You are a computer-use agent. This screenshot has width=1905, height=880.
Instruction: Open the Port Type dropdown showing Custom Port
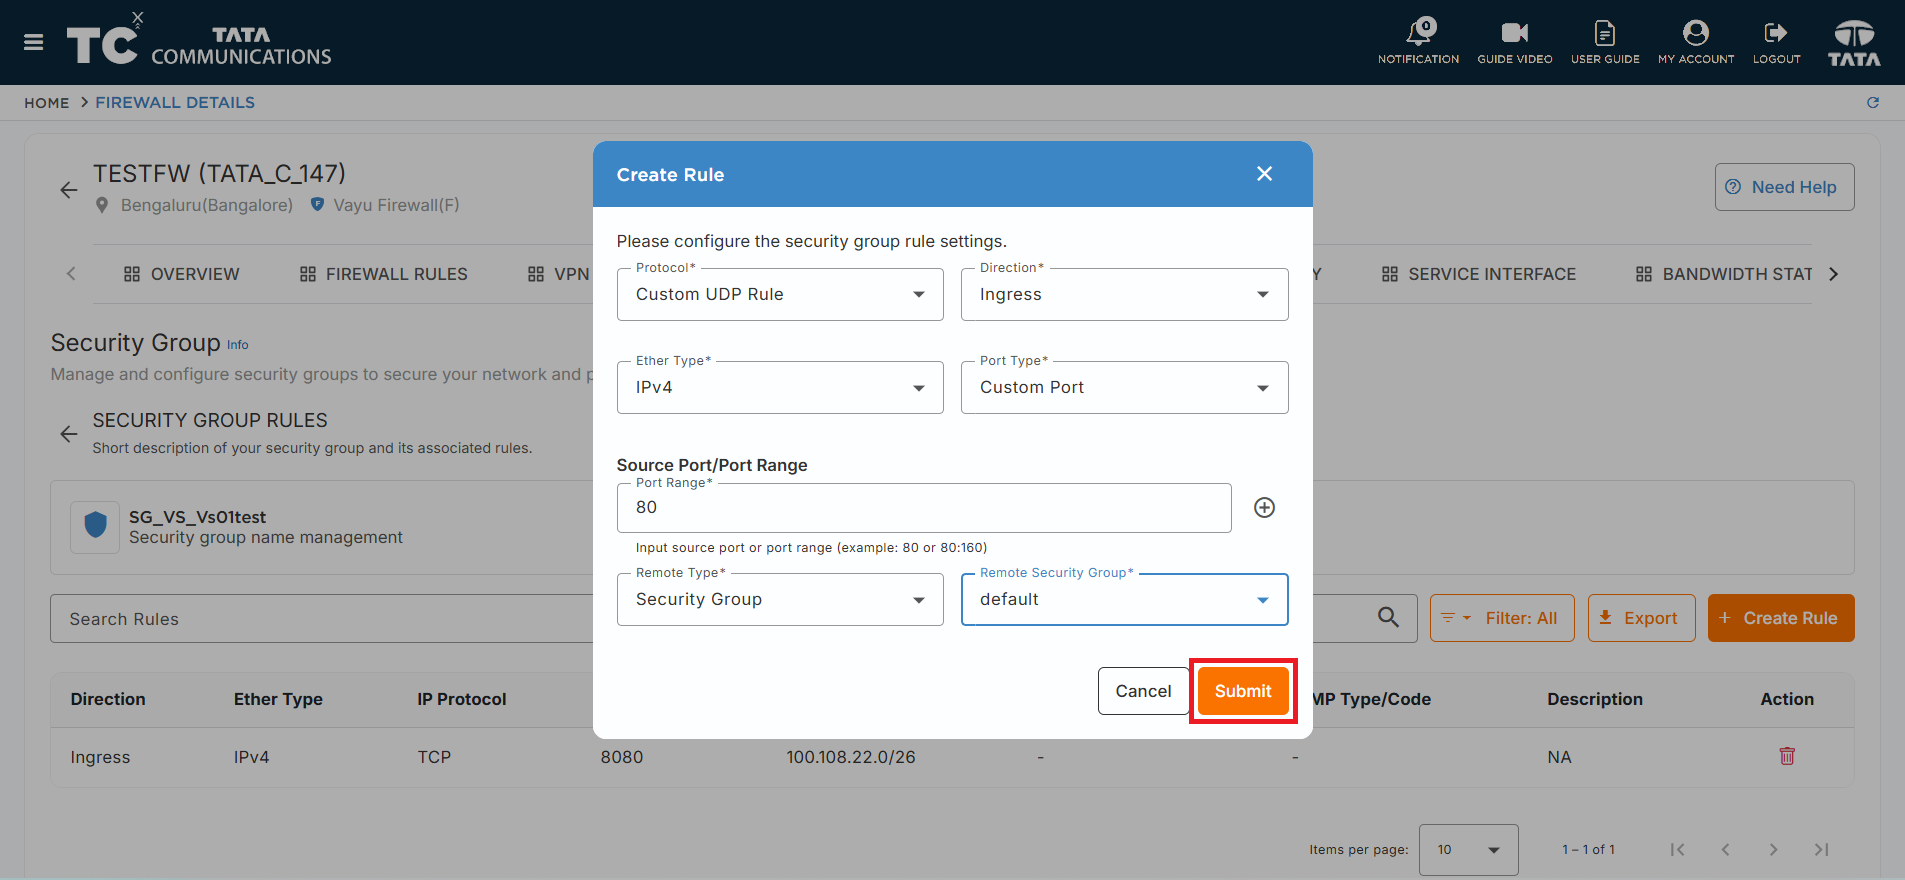pos(1124,387)
